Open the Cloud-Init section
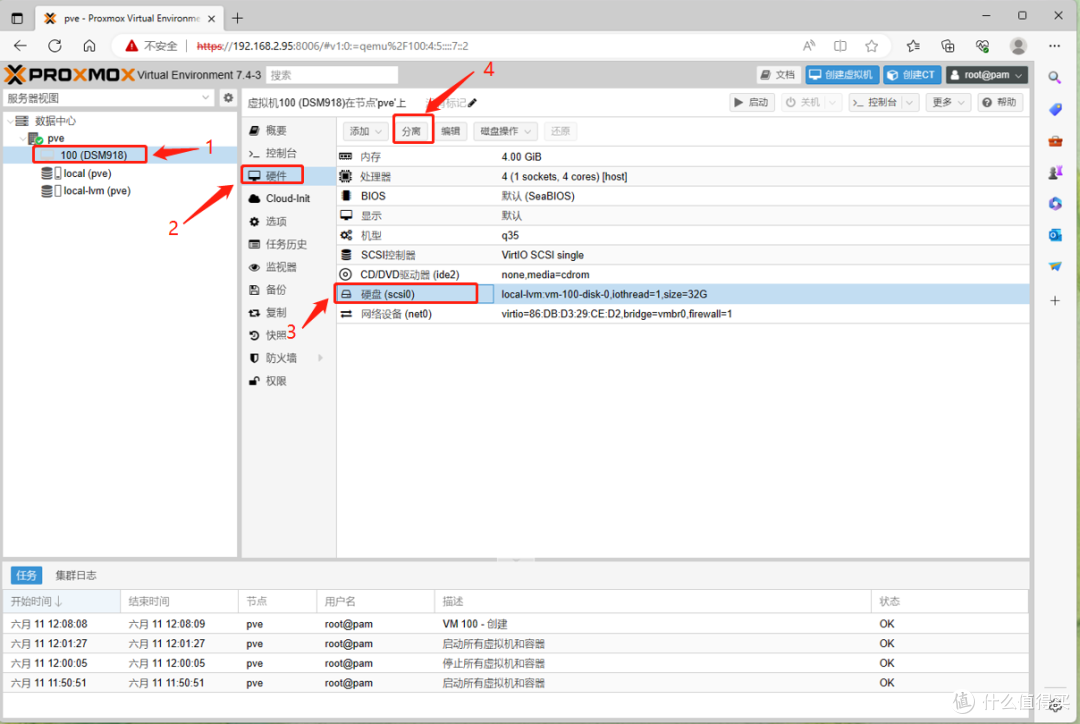Screen dimensions: 1080x724 click(x=289, y=198)
